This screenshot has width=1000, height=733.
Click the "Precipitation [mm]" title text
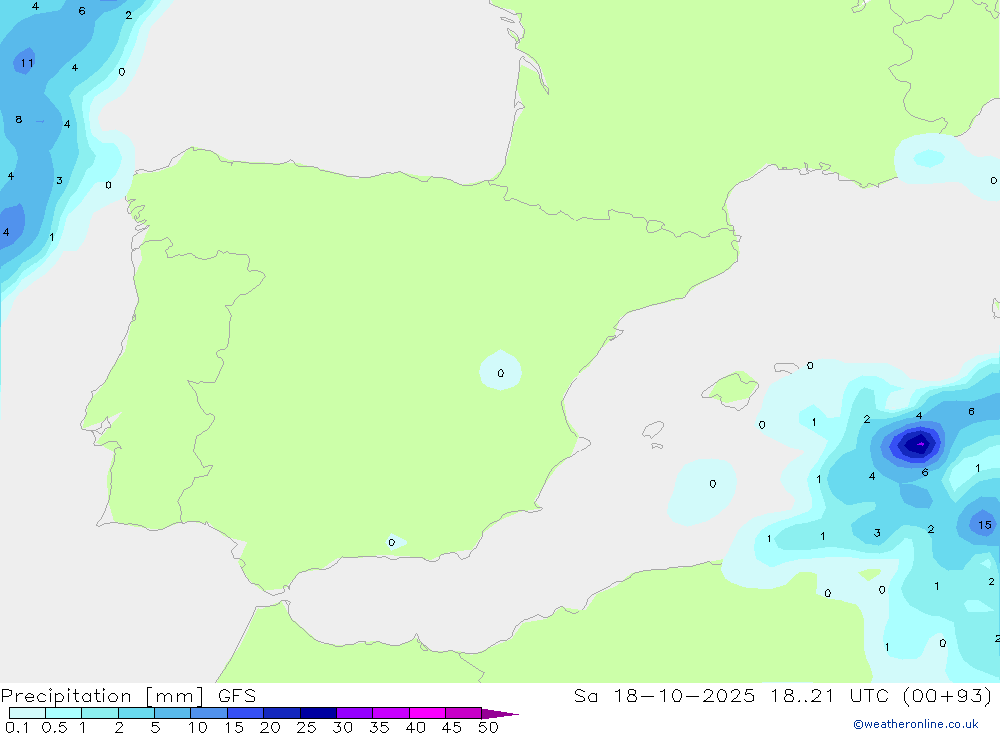click(103, 696)
